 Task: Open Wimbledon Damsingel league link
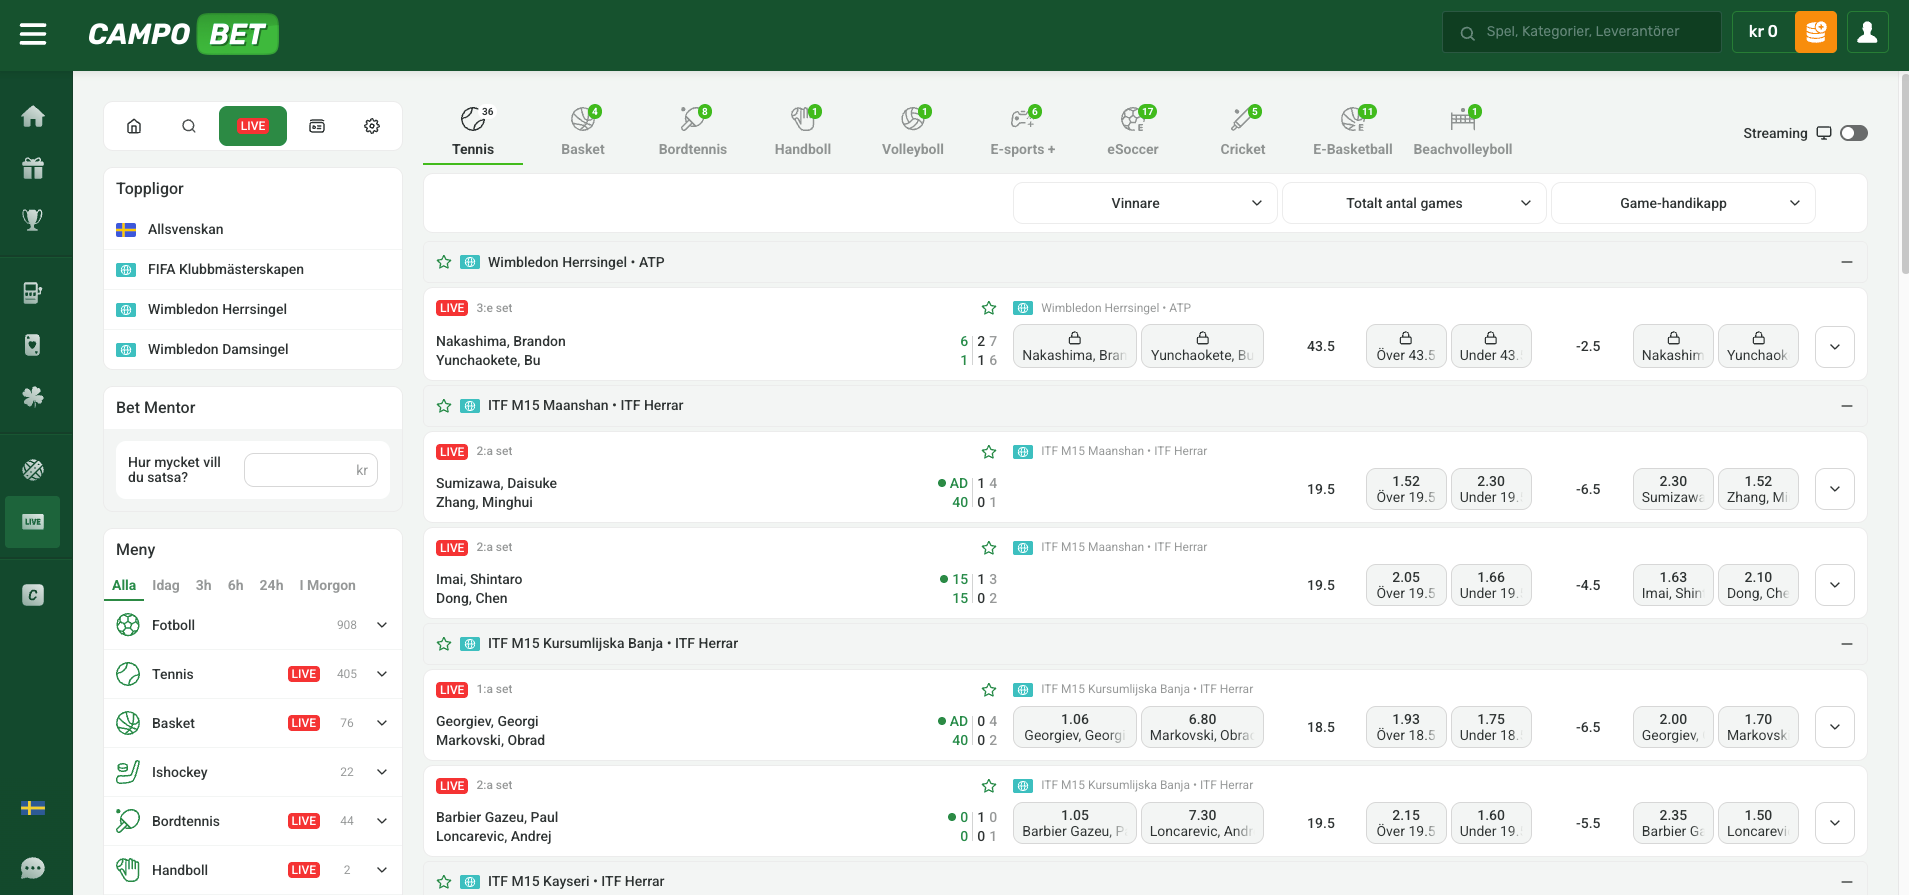pos(253,349)
